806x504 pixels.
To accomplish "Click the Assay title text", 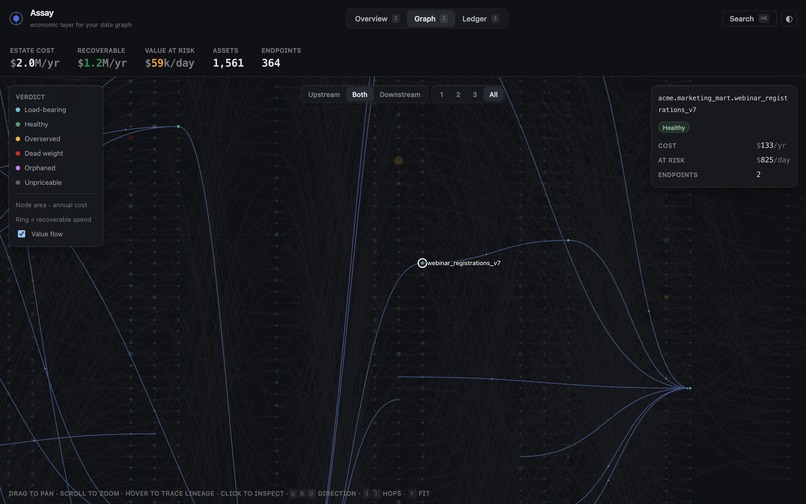I will (42, 13).
